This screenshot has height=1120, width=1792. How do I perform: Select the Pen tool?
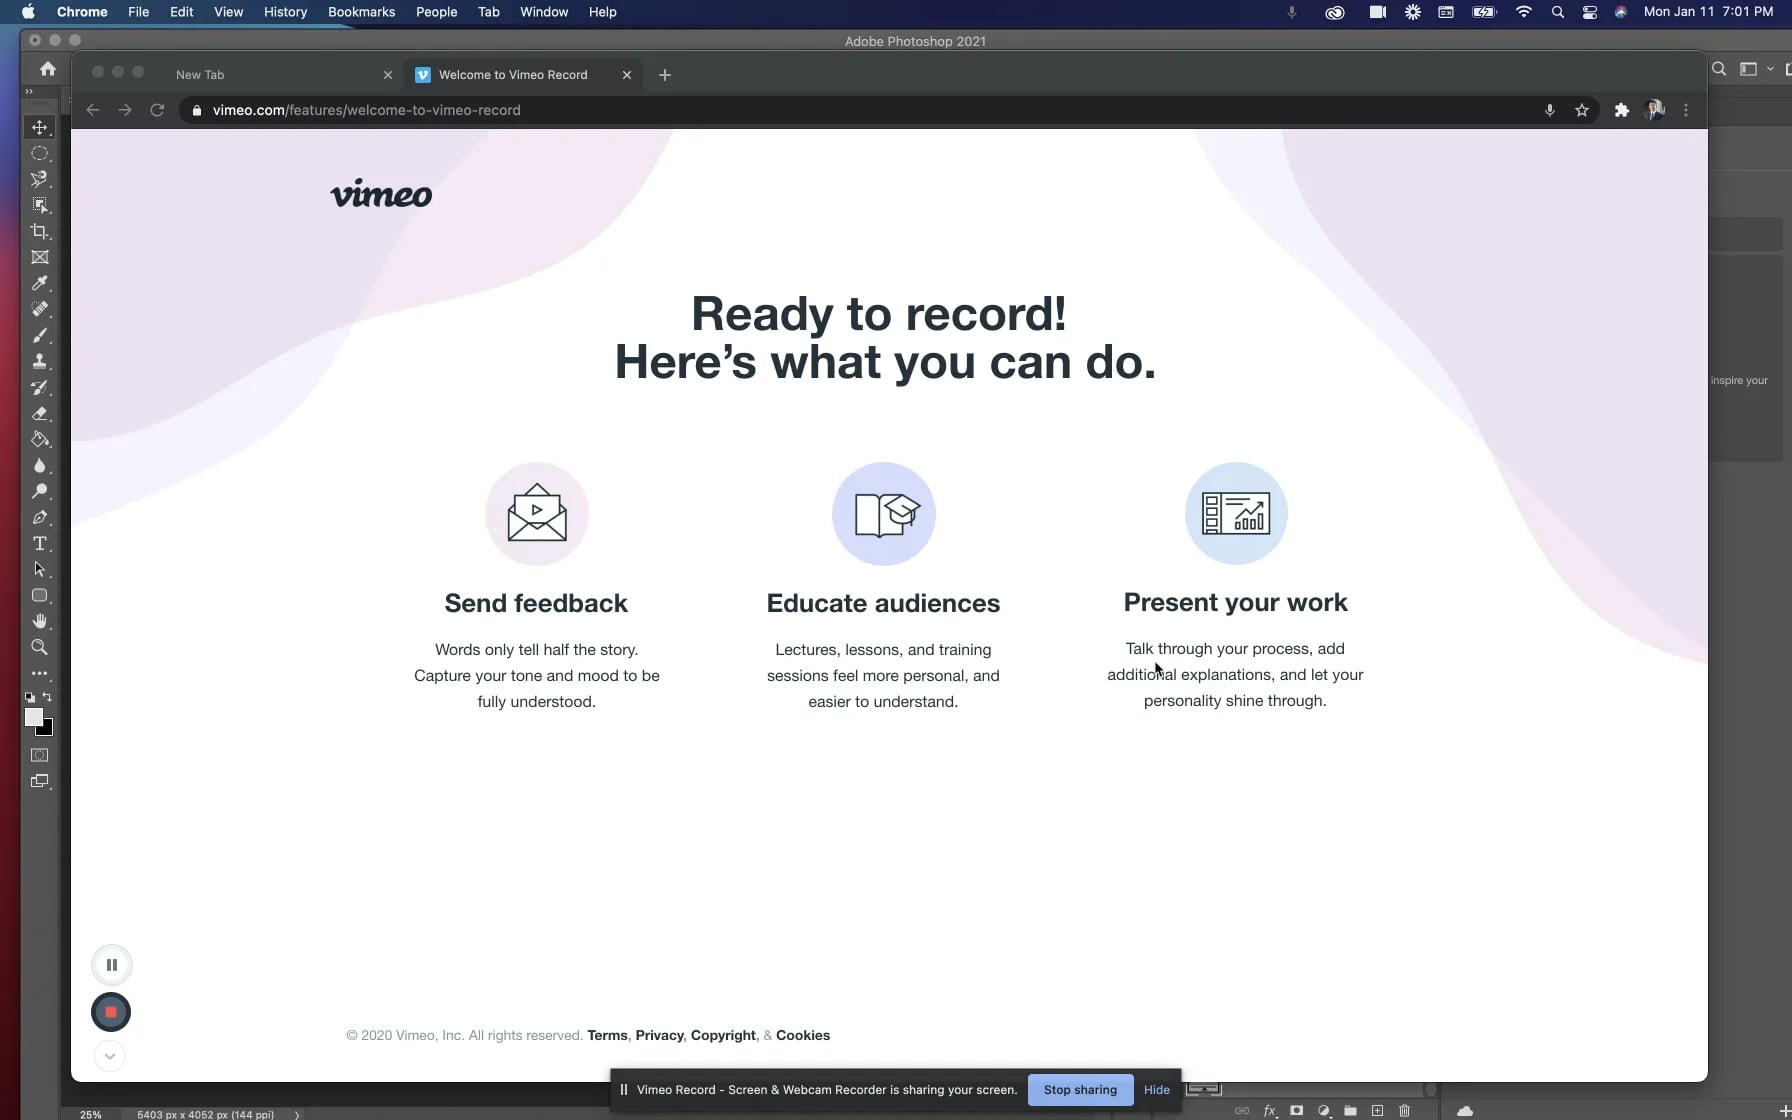click(x=40, y=517)
